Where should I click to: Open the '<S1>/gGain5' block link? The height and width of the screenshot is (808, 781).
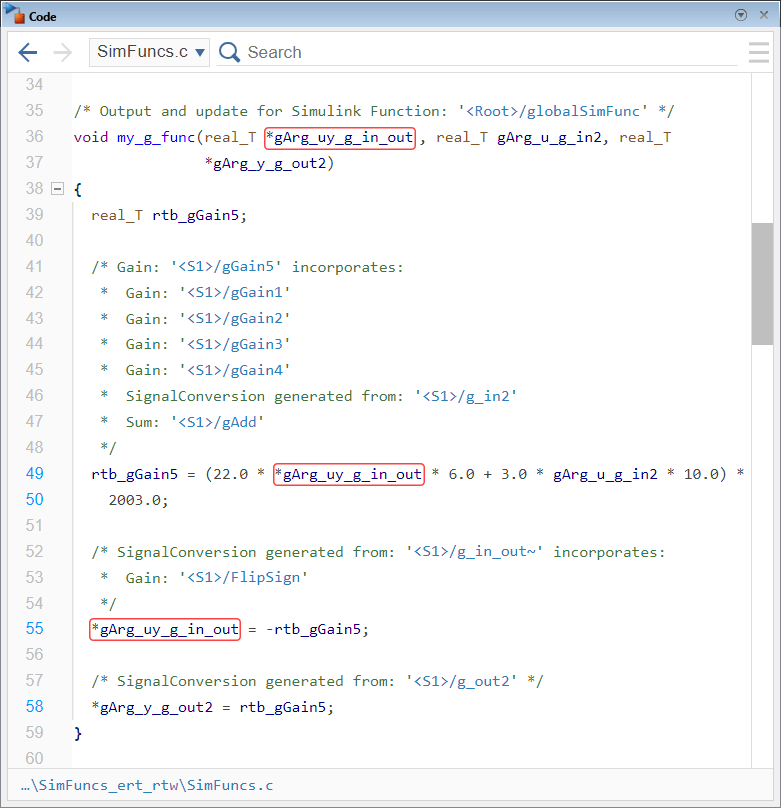(226, 267)
